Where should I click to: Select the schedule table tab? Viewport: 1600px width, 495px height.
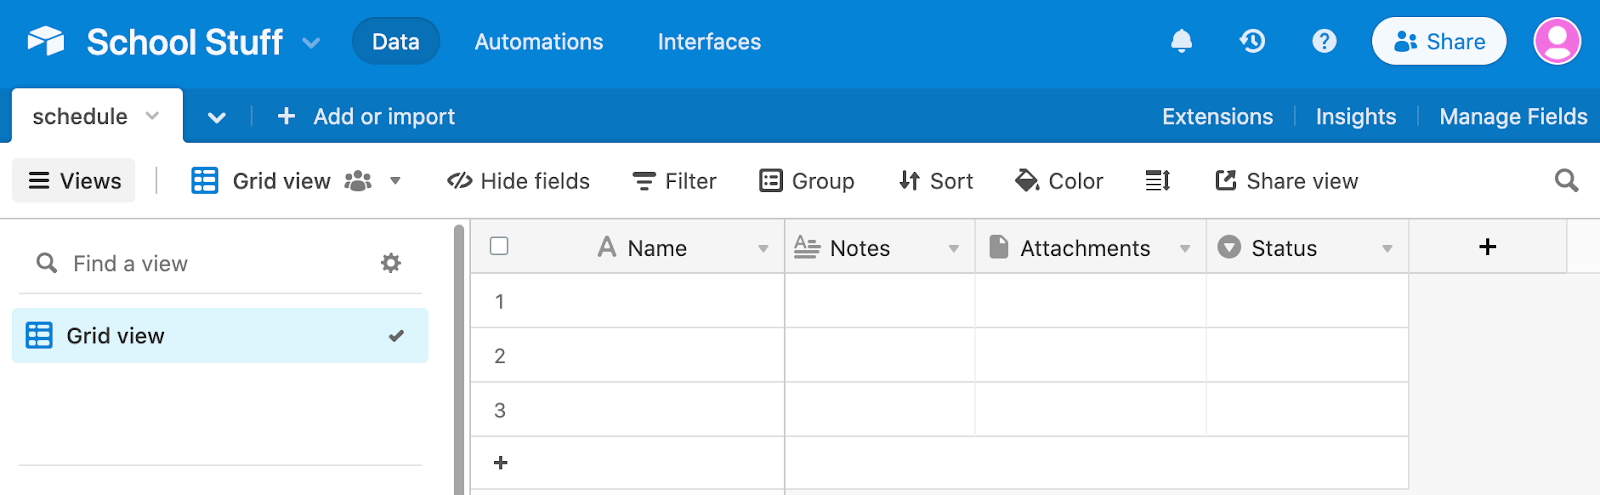(x=97, y=116)
